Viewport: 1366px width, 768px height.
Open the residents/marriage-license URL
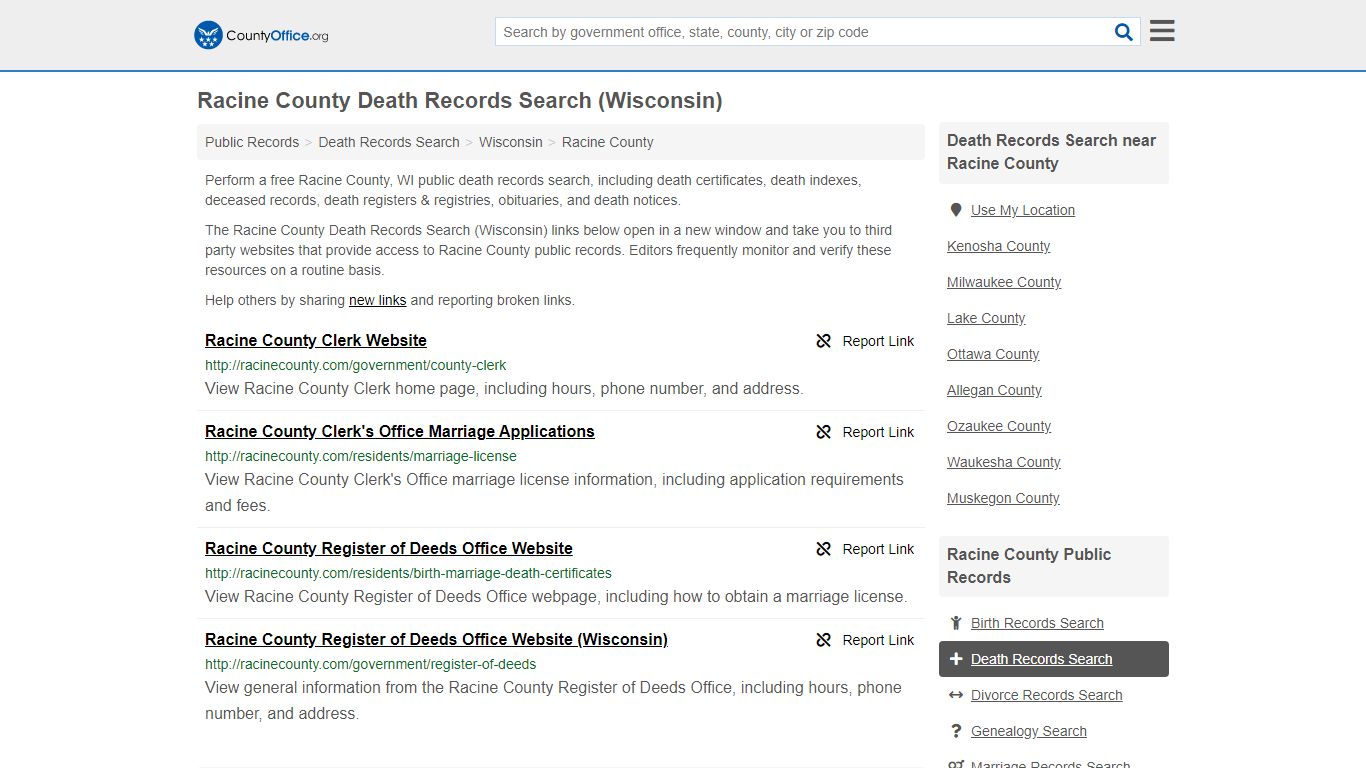[x=361, y=456]
